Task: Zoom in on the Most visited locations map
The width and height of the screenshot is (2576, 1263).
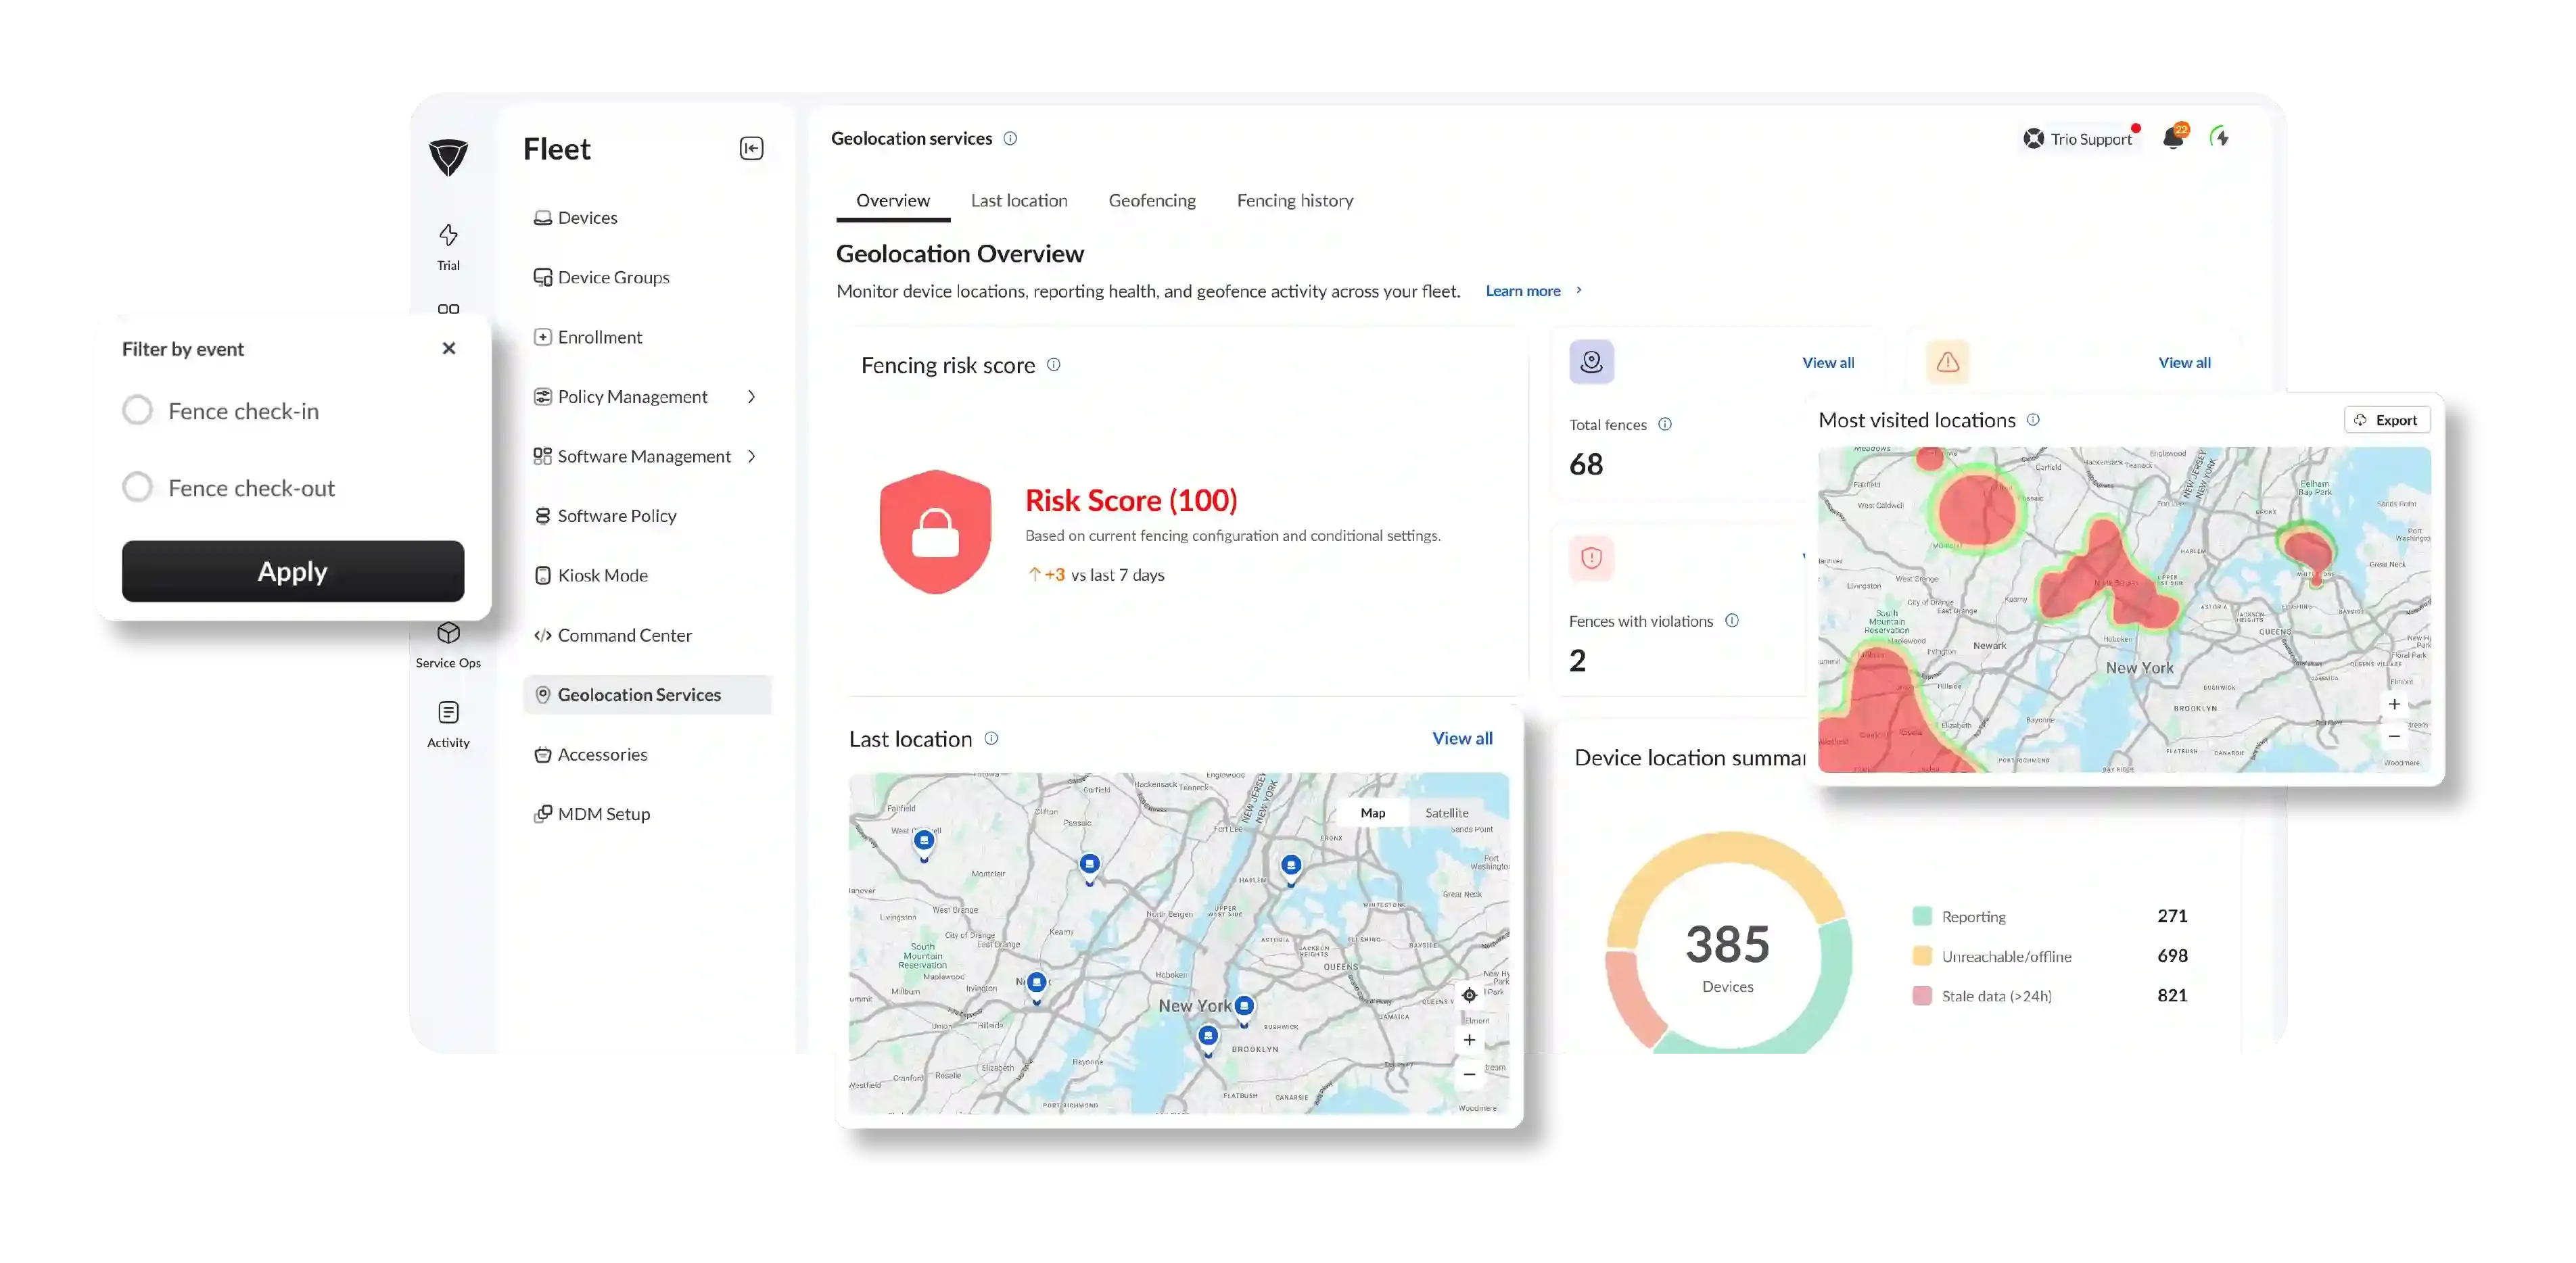Action: (2394, 704)
